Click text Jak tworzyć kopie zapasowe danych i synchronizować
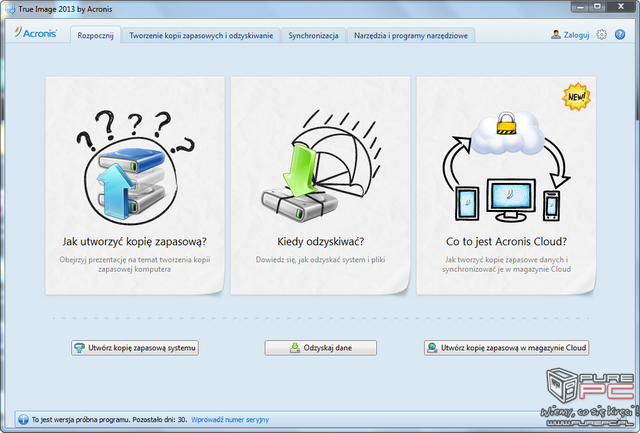 click(506, 264)
